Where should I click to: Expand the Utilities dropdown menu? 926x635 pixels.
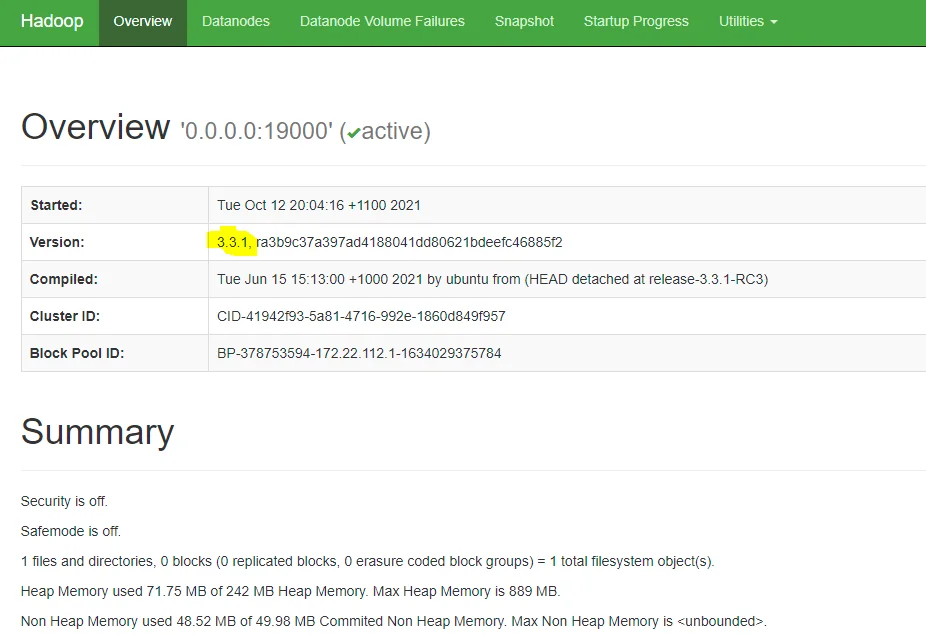click(747, 21)
